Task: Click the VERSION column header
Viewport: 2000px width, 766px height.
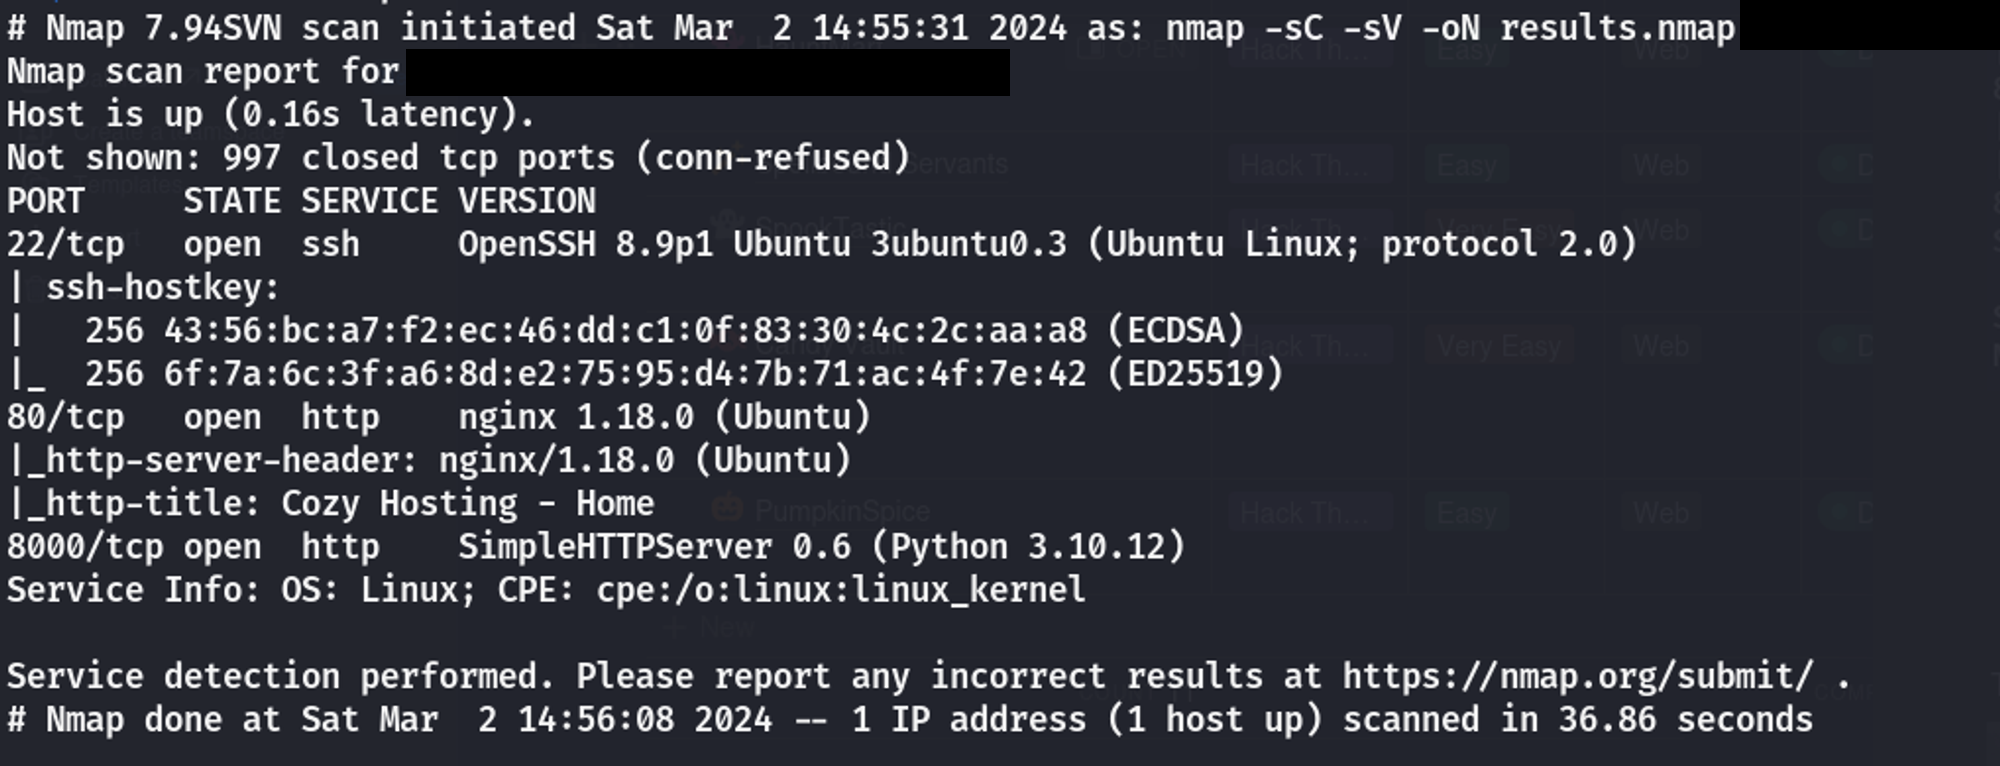Action: pos(526,201)
